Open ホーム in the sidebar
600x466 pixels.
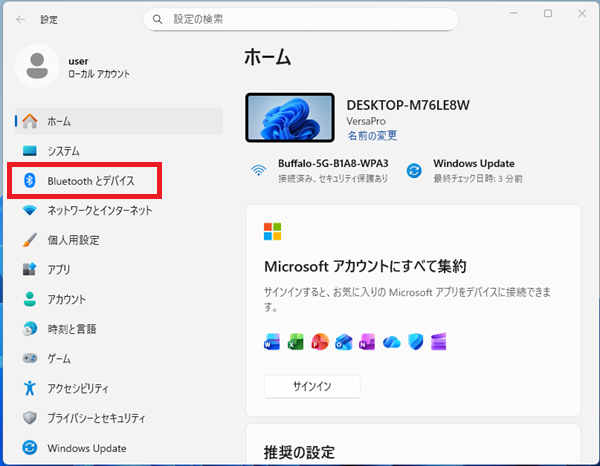(x=119, y=121)
